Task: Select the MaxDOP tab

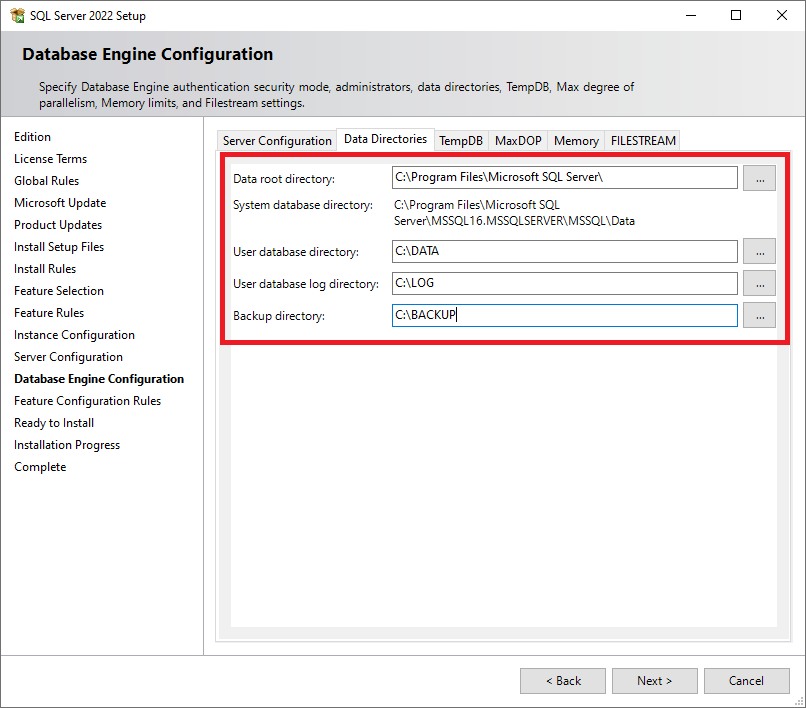Action: (518, 141)
